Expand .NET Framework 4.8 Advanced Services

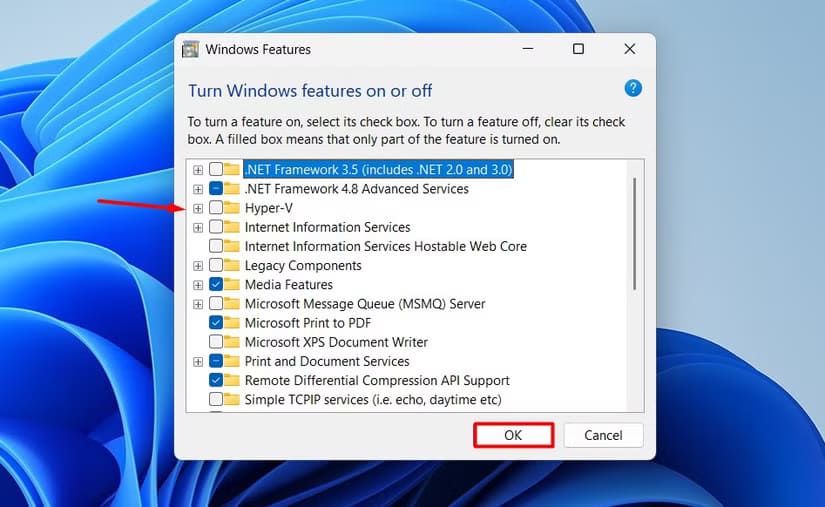[x=198, y=189]
